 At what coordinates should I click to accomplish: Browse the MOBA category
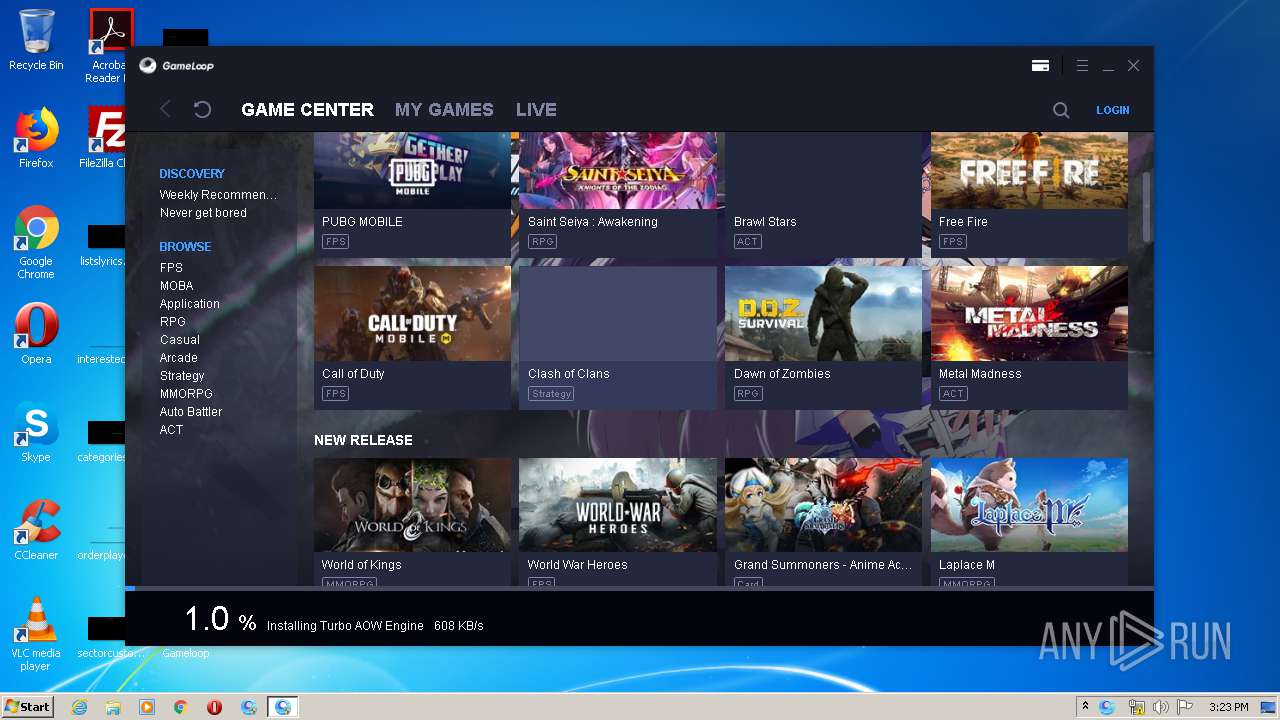(176, 286)
